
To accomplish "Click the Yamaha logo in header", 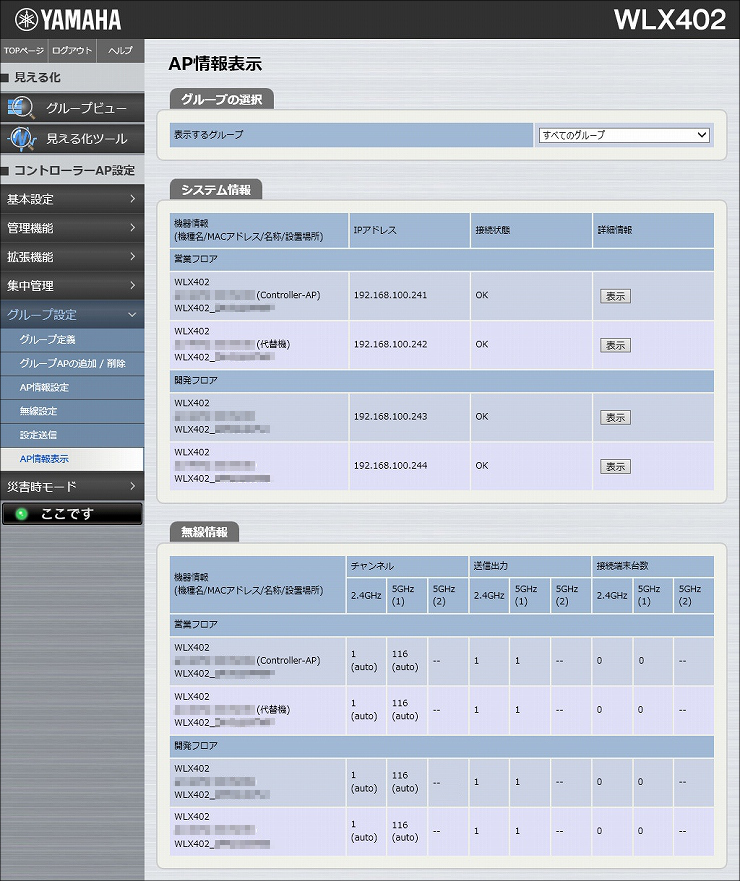I will (x=68, y=20).
